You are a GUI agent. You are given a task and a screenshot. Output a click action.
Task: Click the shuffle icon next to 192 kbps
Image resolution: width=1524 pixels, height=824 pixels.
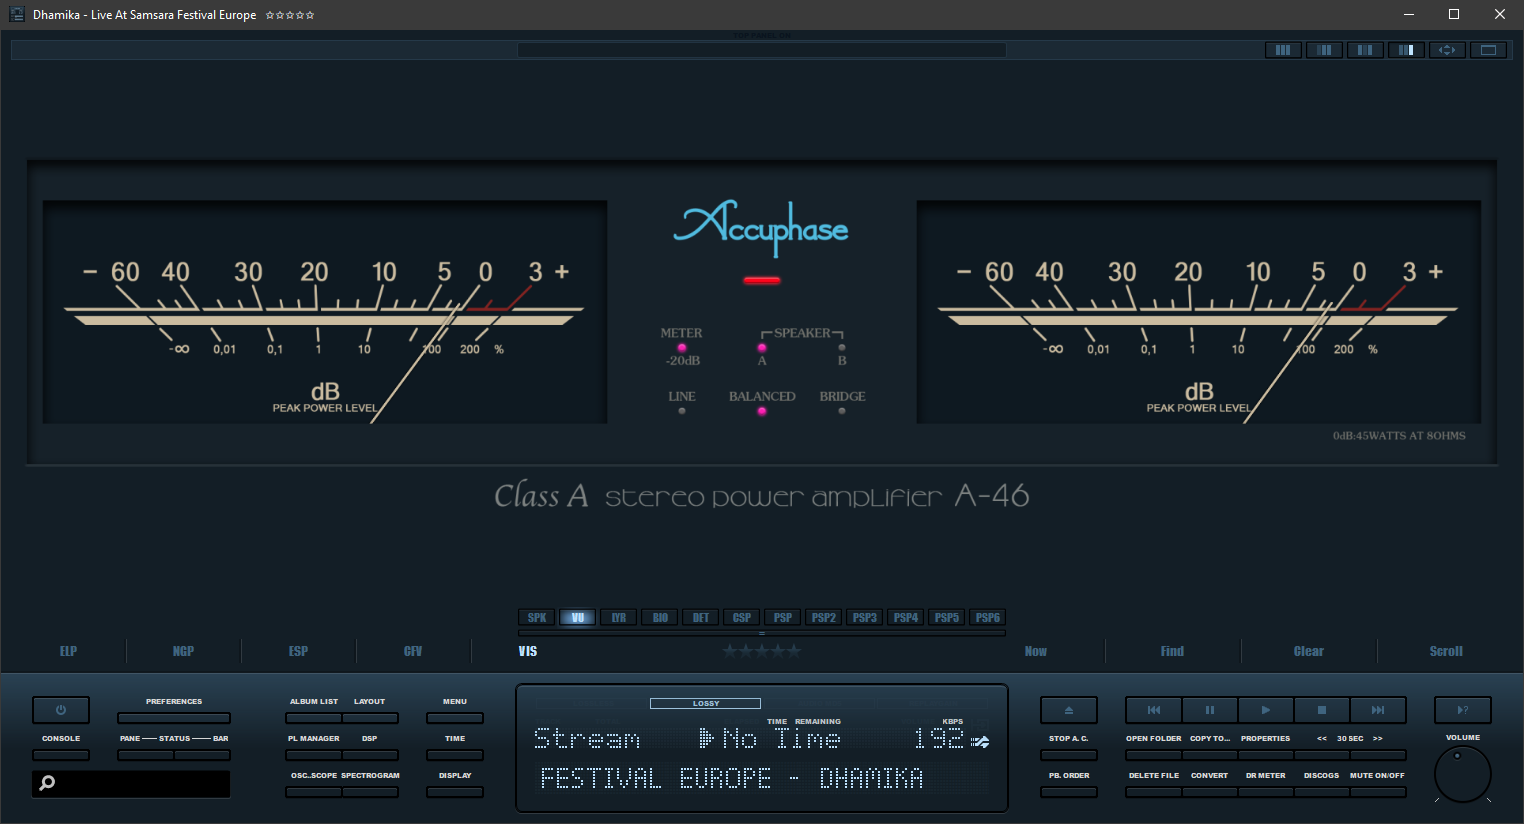[x=981, y=741]
